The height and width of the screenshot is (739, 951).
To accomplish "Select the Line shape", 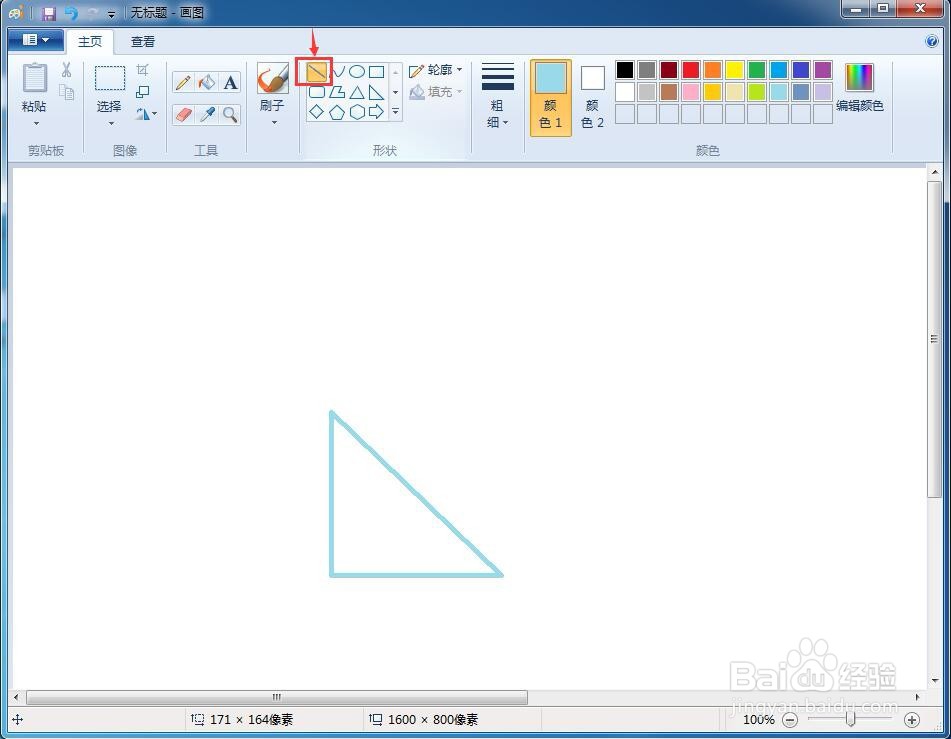I will [x=316, y=72].
